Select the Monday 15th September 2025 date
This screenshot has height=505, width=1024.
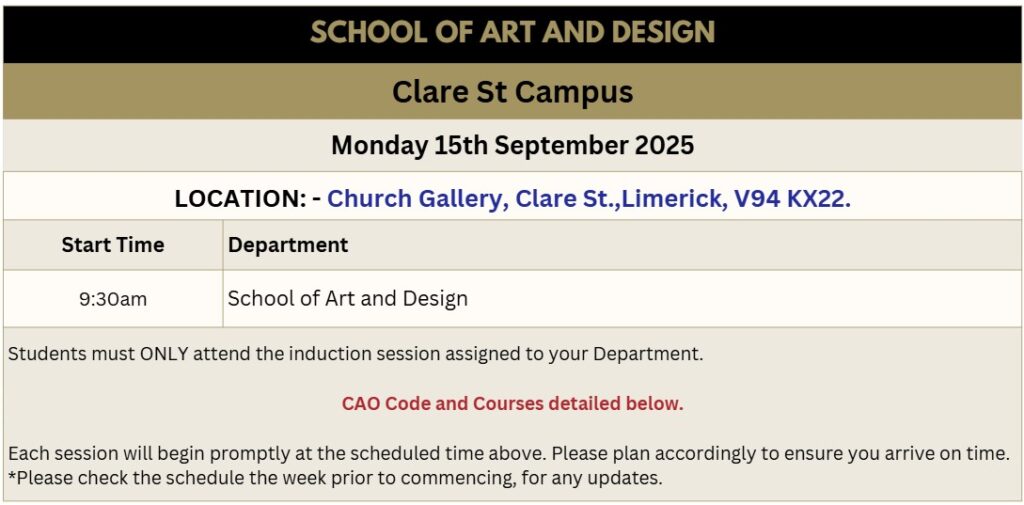512,146
